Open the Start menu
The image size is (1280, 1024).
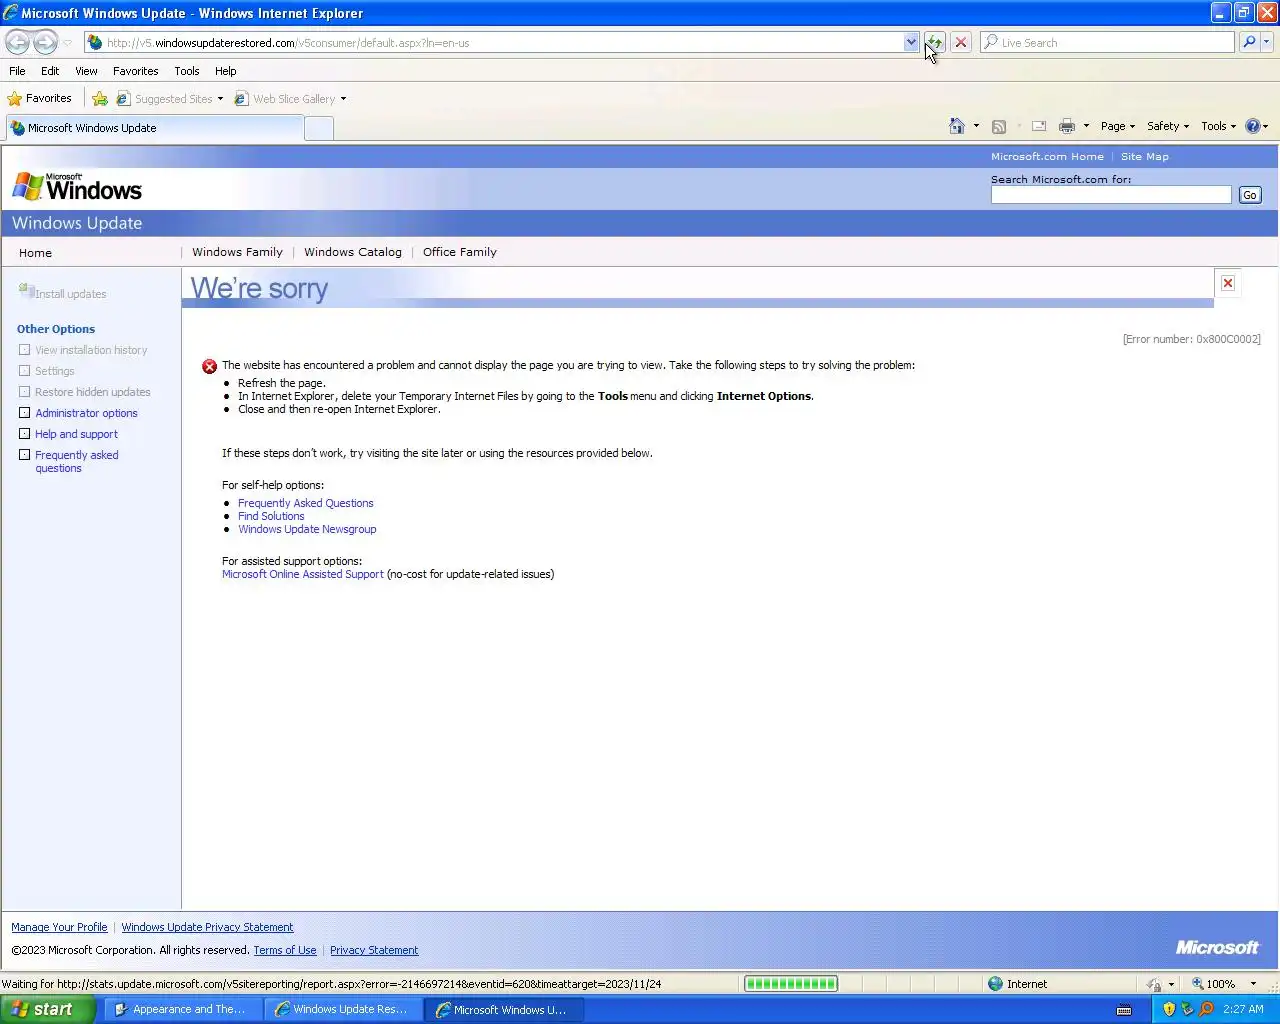pyautogui.click(x=48, y=1009)
